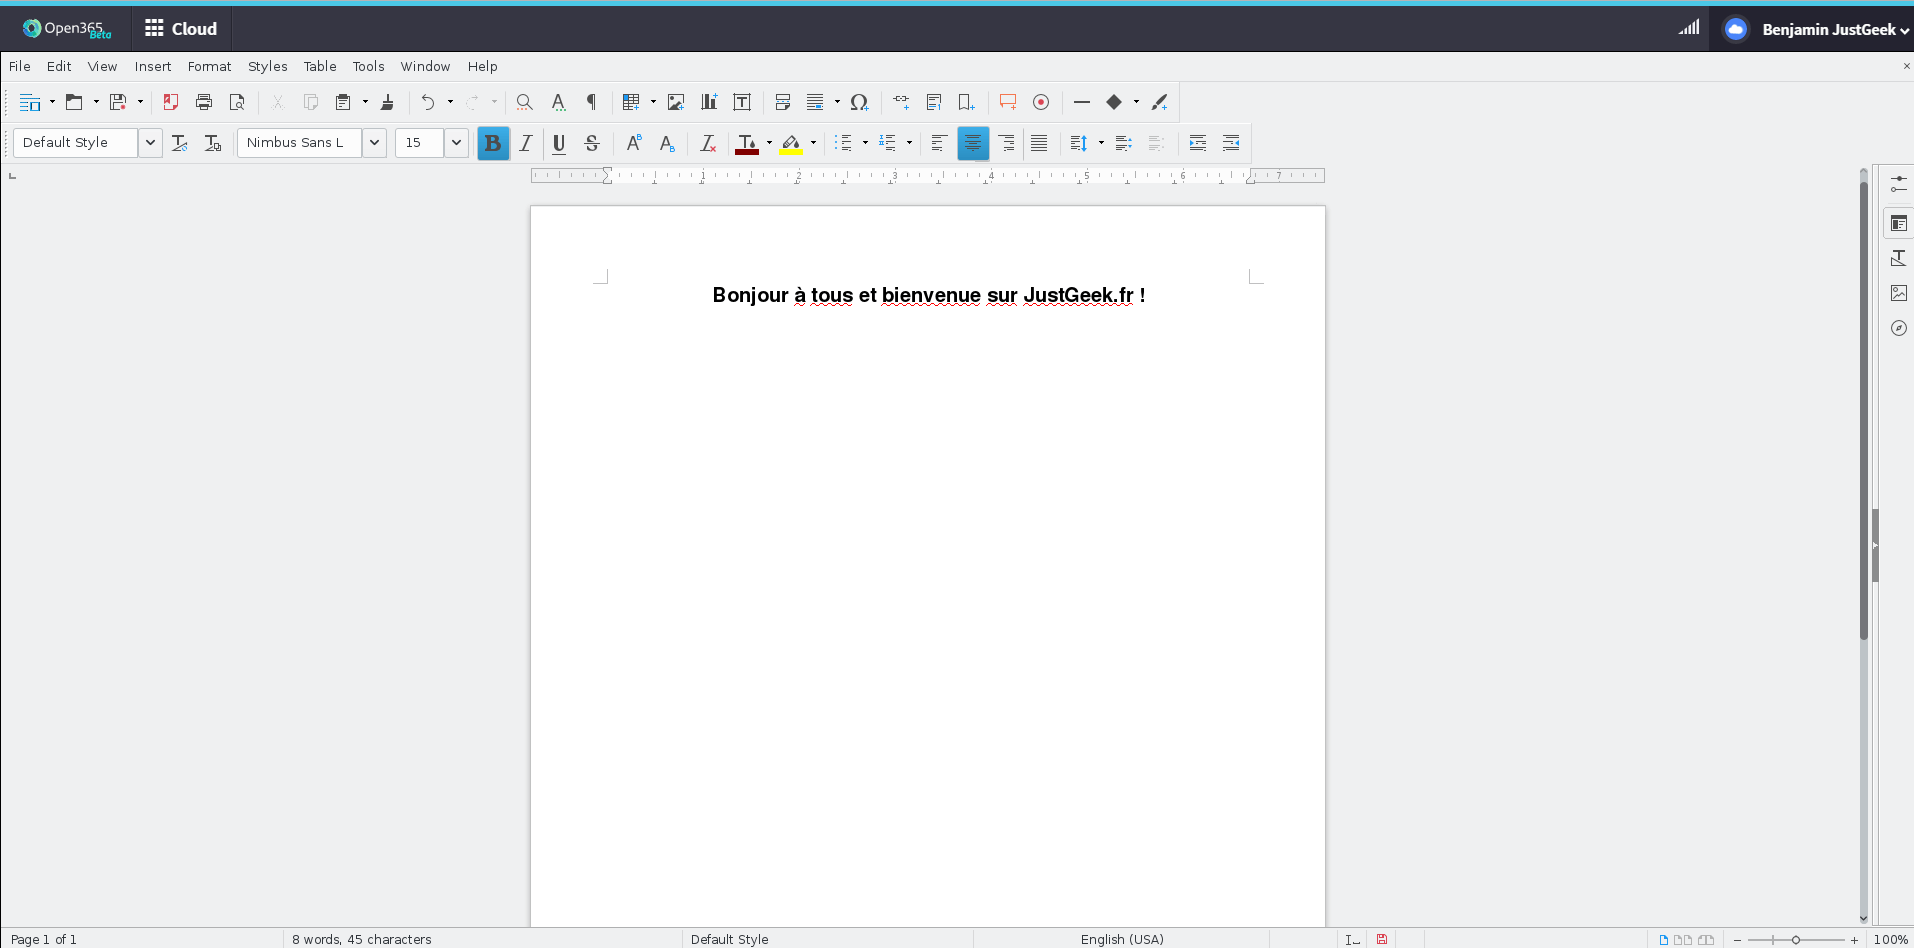This screenshot has height=948, width=1914.
Task: Insert a chart
Action: pos(709,102)
